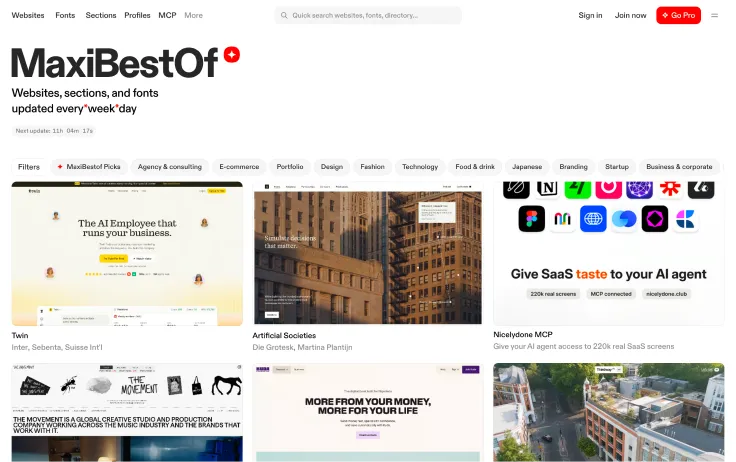This screenshot has height=462, width=736.
Task: Open Profiles page
Action: 137,15
